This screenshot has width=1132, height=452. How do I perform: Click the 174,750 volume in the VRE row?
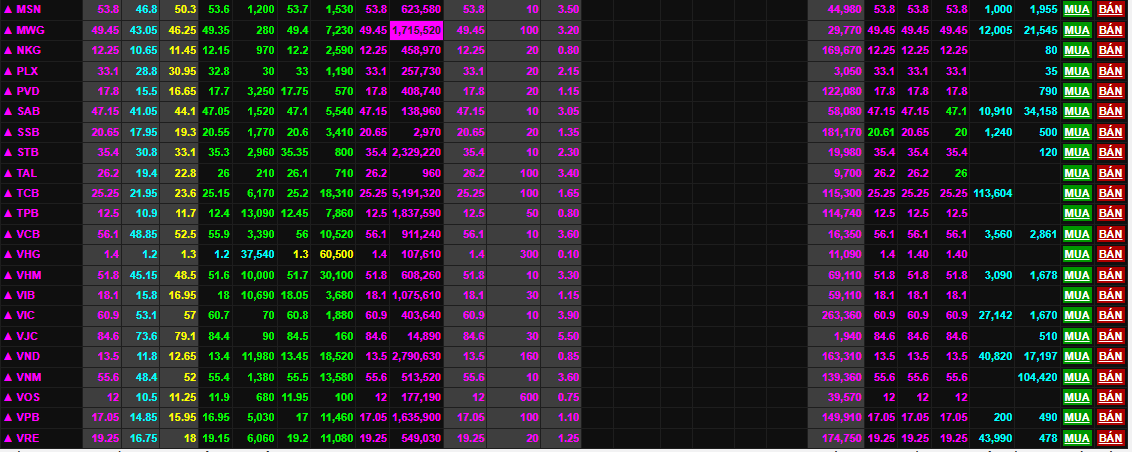[842, 438]
